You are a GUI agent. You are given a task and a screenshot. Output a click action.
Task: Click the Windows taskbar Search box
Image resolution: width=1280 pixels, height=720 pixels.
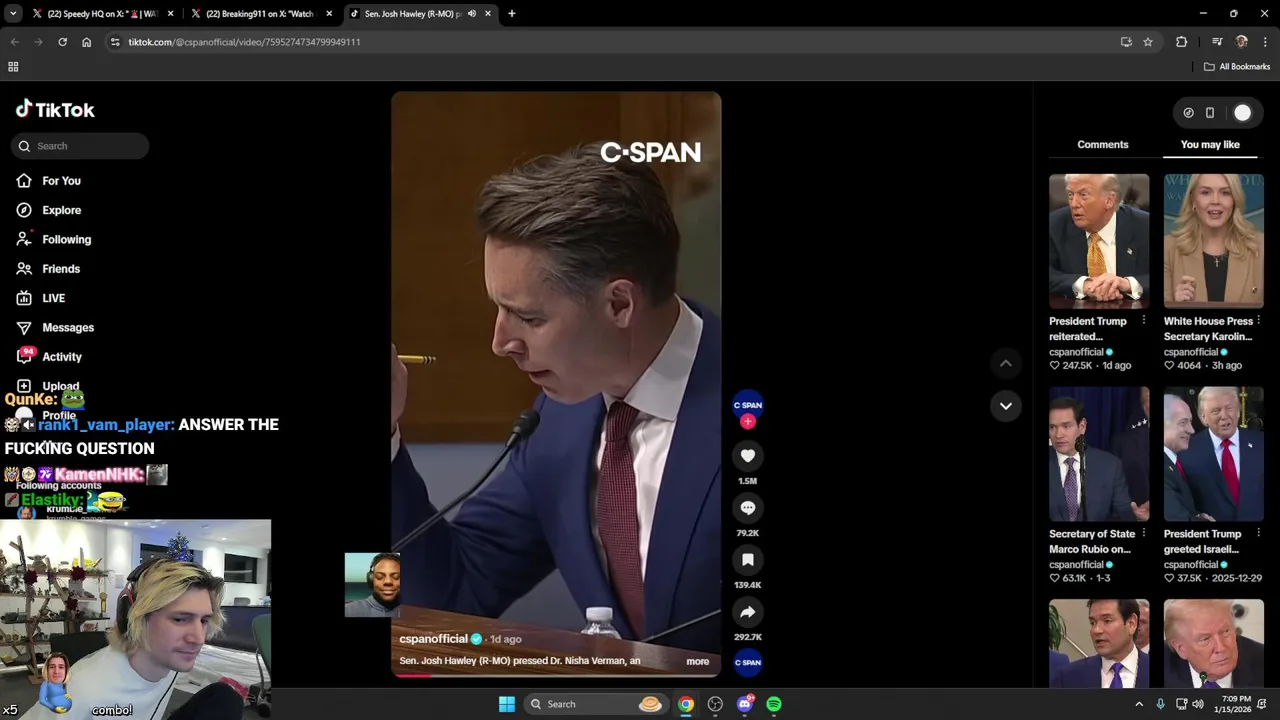pyautogui.click(x=597, y=704)
